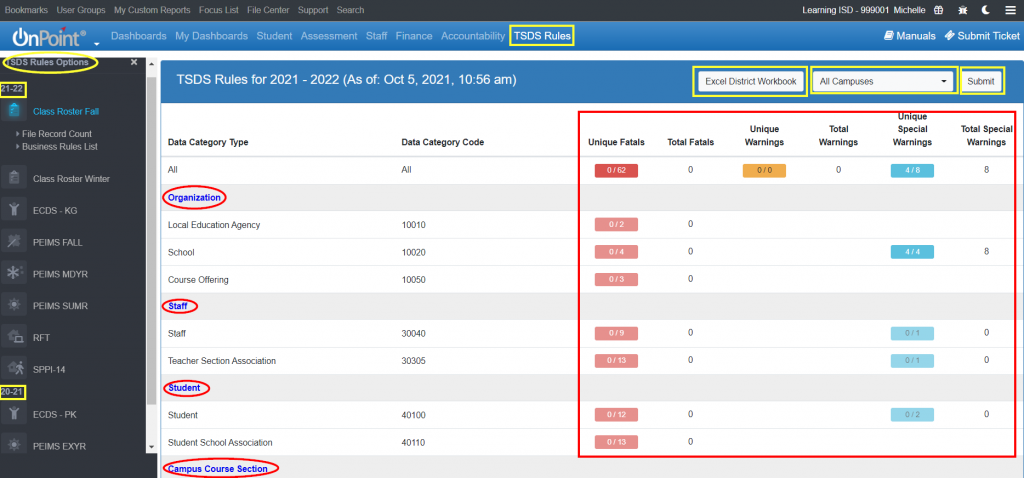Click the RFT house-laptop icon
1024x478 pixels.
14,338
